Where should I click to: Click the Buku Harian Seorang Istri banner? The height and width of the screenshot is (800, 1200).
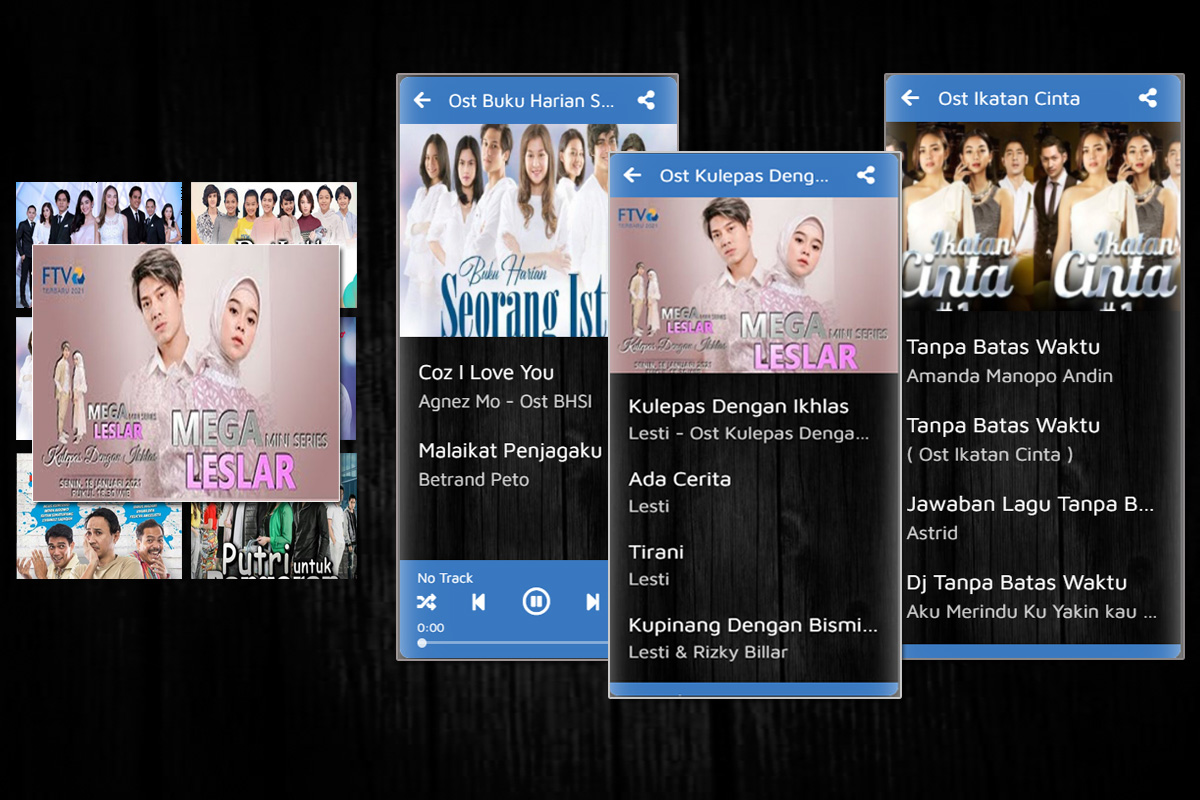(x=505, y=230)
